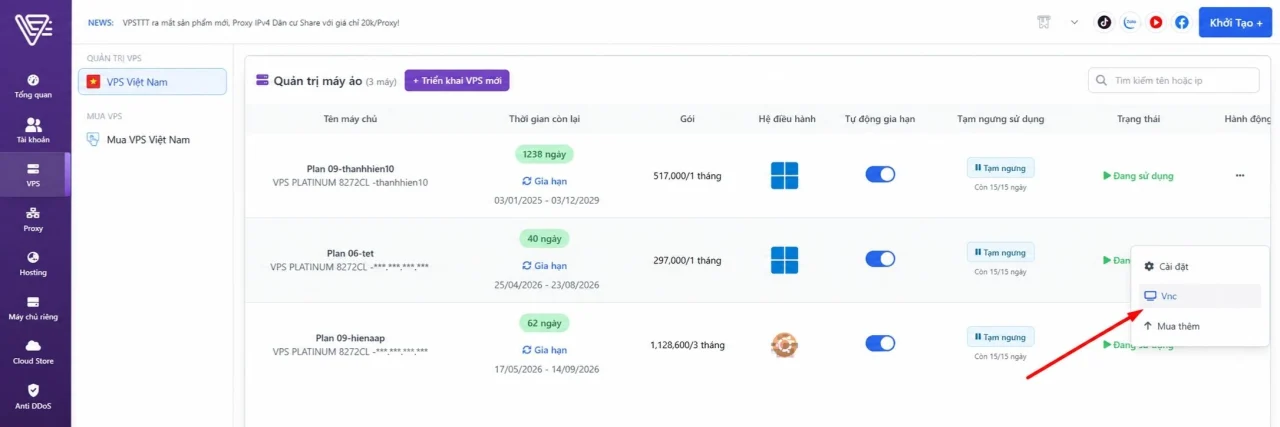The image size is (1280, 427).
Task: Click Plan 09-hienaap server name
Action: pyautogui.click(x=349, y=338)
